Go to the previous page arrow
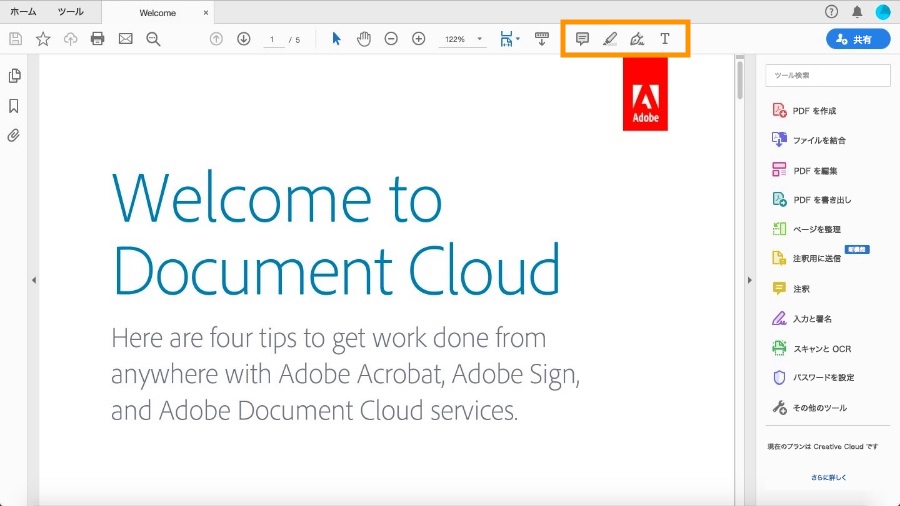The height and width of the screenshot is (506, 900). (216, 39)
